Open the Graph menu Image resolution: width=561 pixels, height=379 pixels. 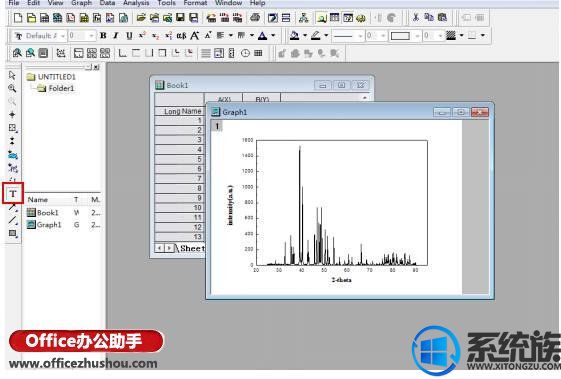tap(81, 3)
